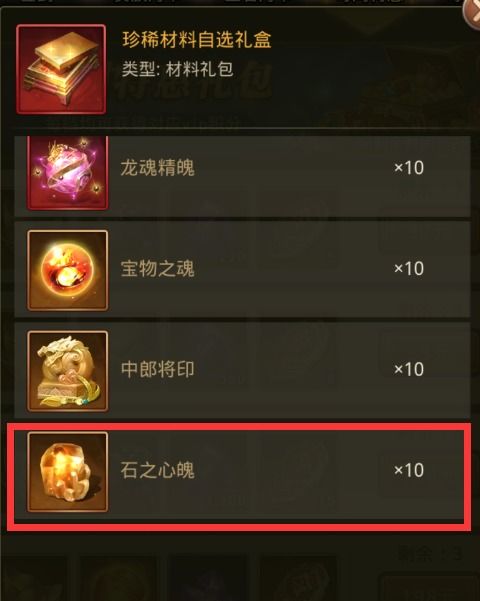Select the 龙魂精魄 pink orb icon

click(x=68, y=172)
